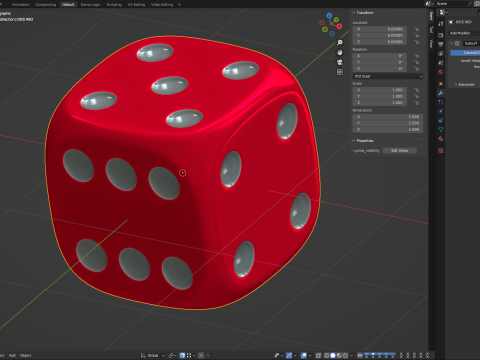Viewport: 480px width, 360px height.
Task: Switch to the Compositing workspace tab
Action: (x=46, y=4)
